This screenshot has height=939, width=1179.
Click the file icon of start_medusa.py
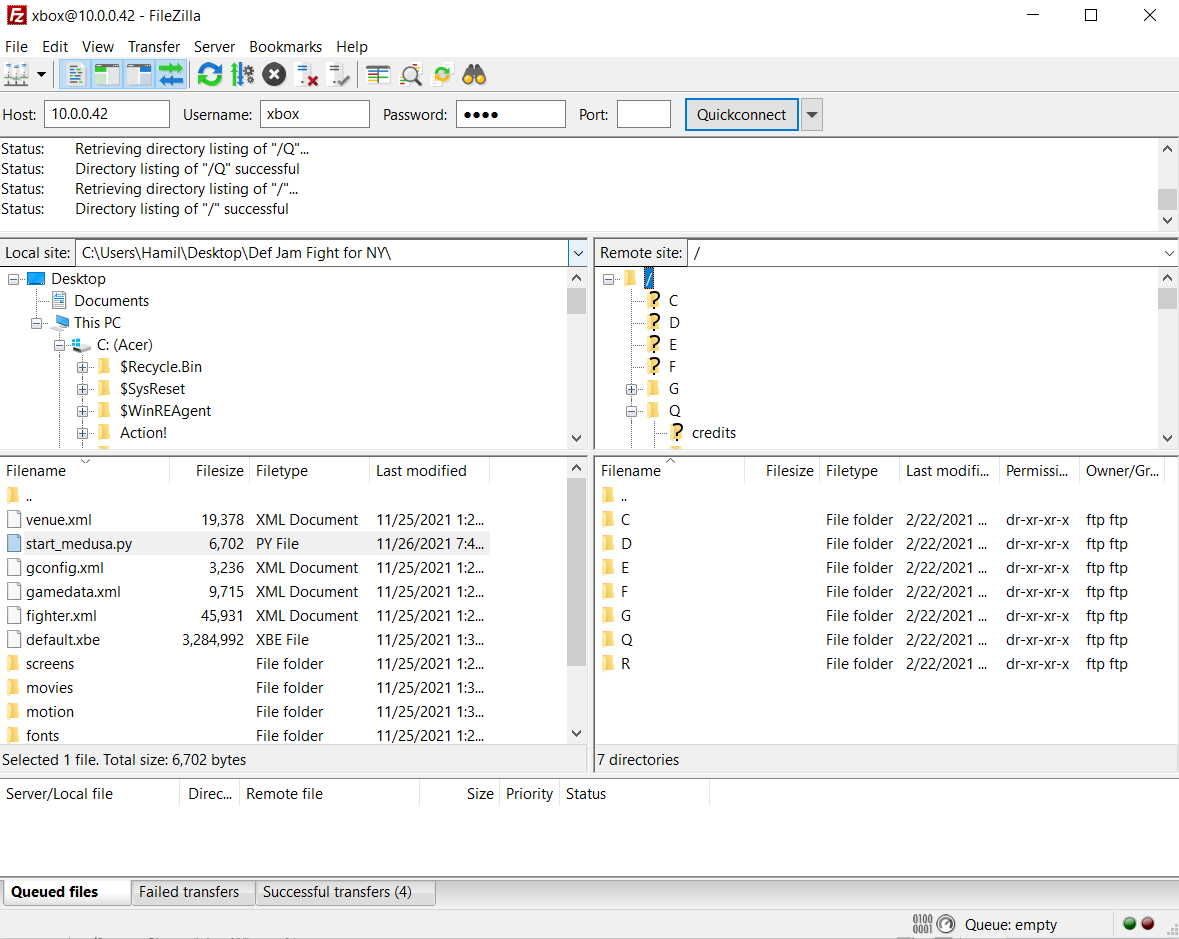[14, 544]
